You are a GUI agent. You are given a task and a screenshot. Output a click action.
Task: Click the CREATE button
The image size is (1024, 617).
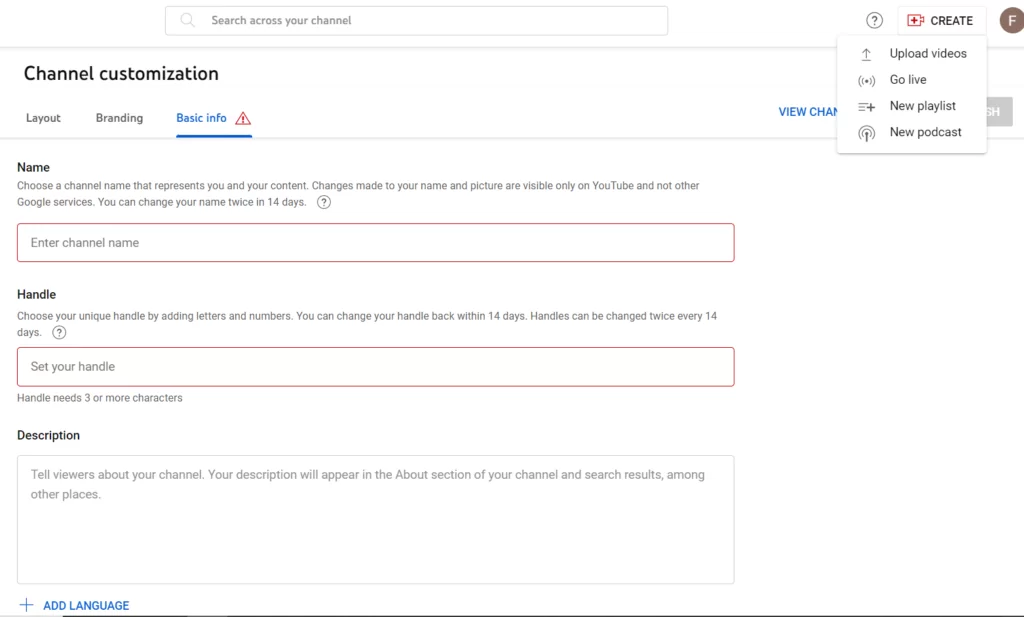click(940, 21)
